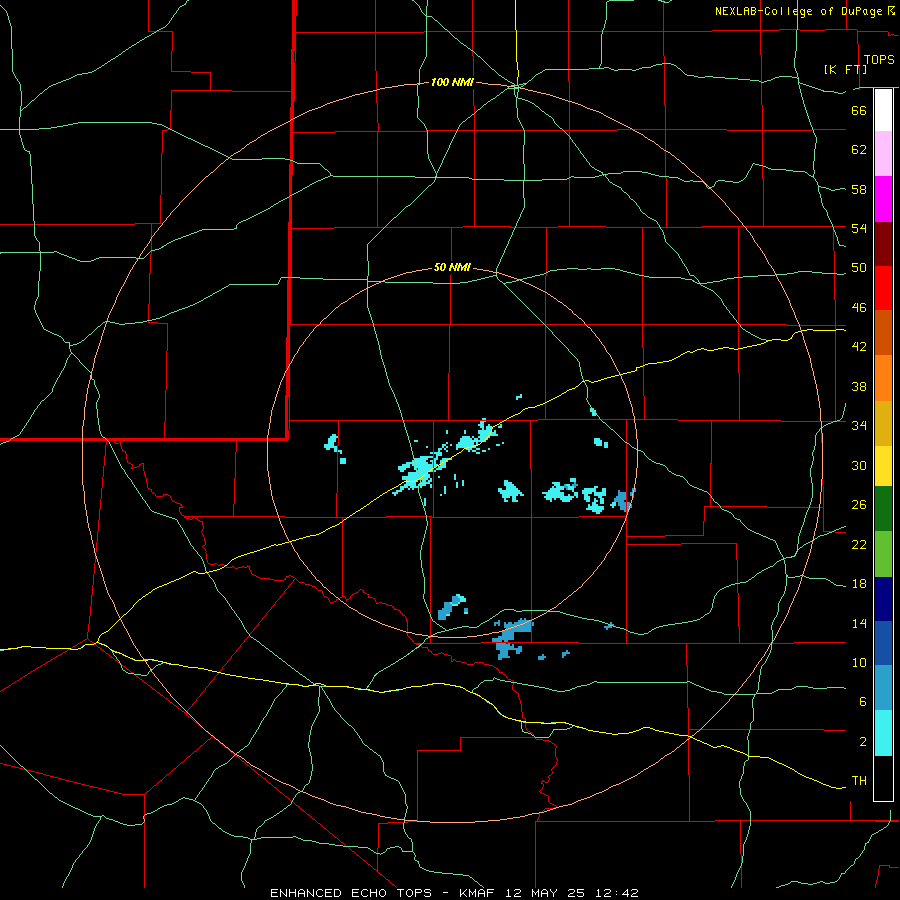The image size is (900, 900).
Task: Select the magenta swatch in the legend
Action: tap(883, 199)
